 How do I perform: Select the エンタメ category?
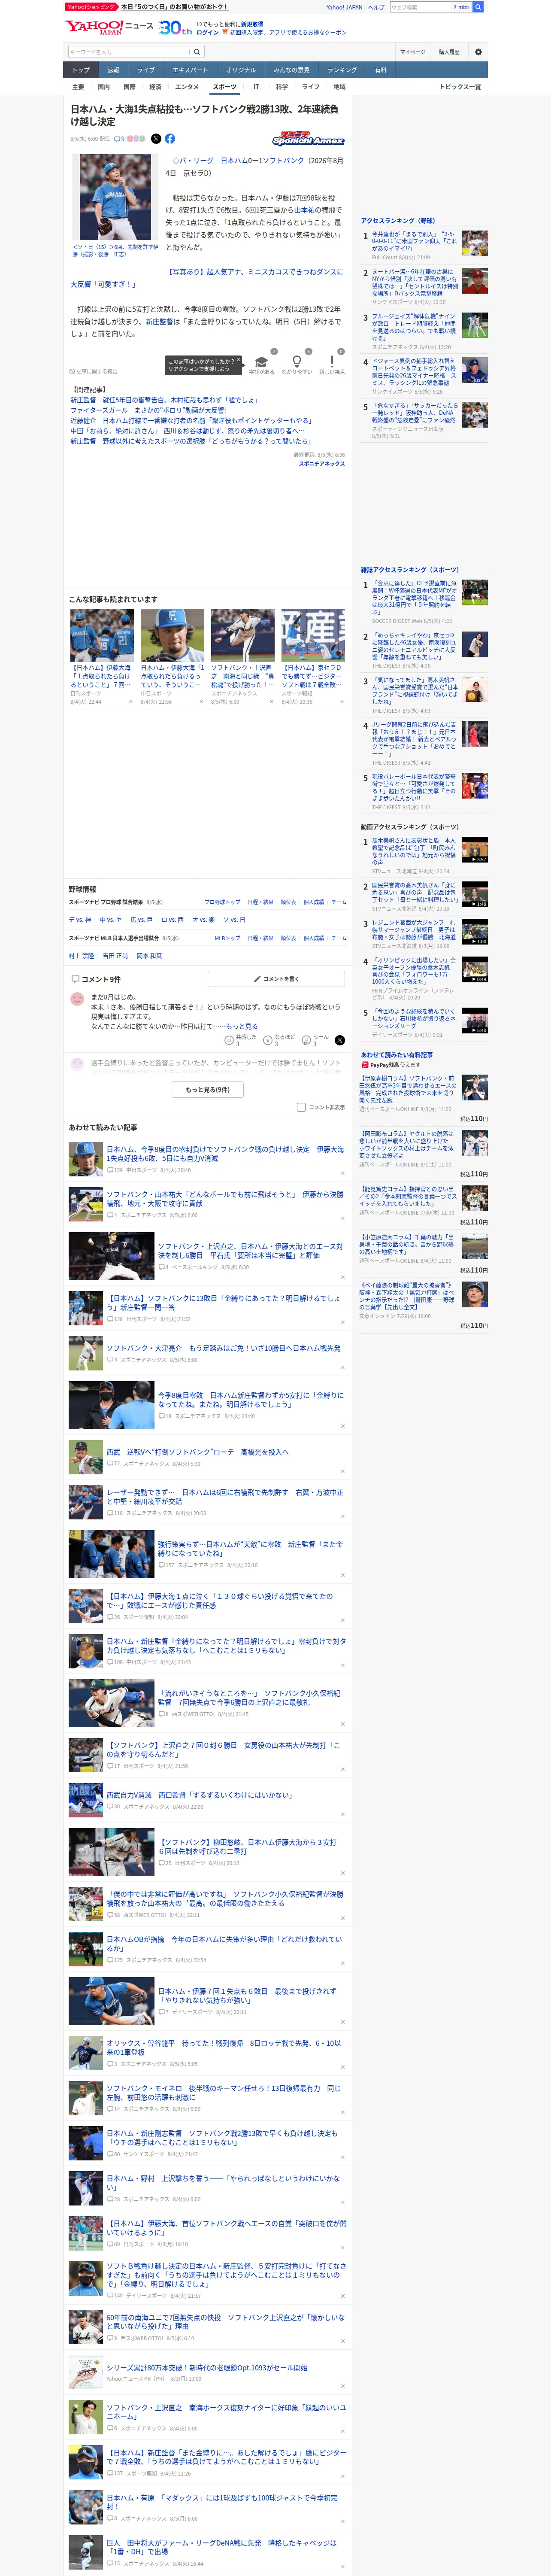tap(187, 87)
